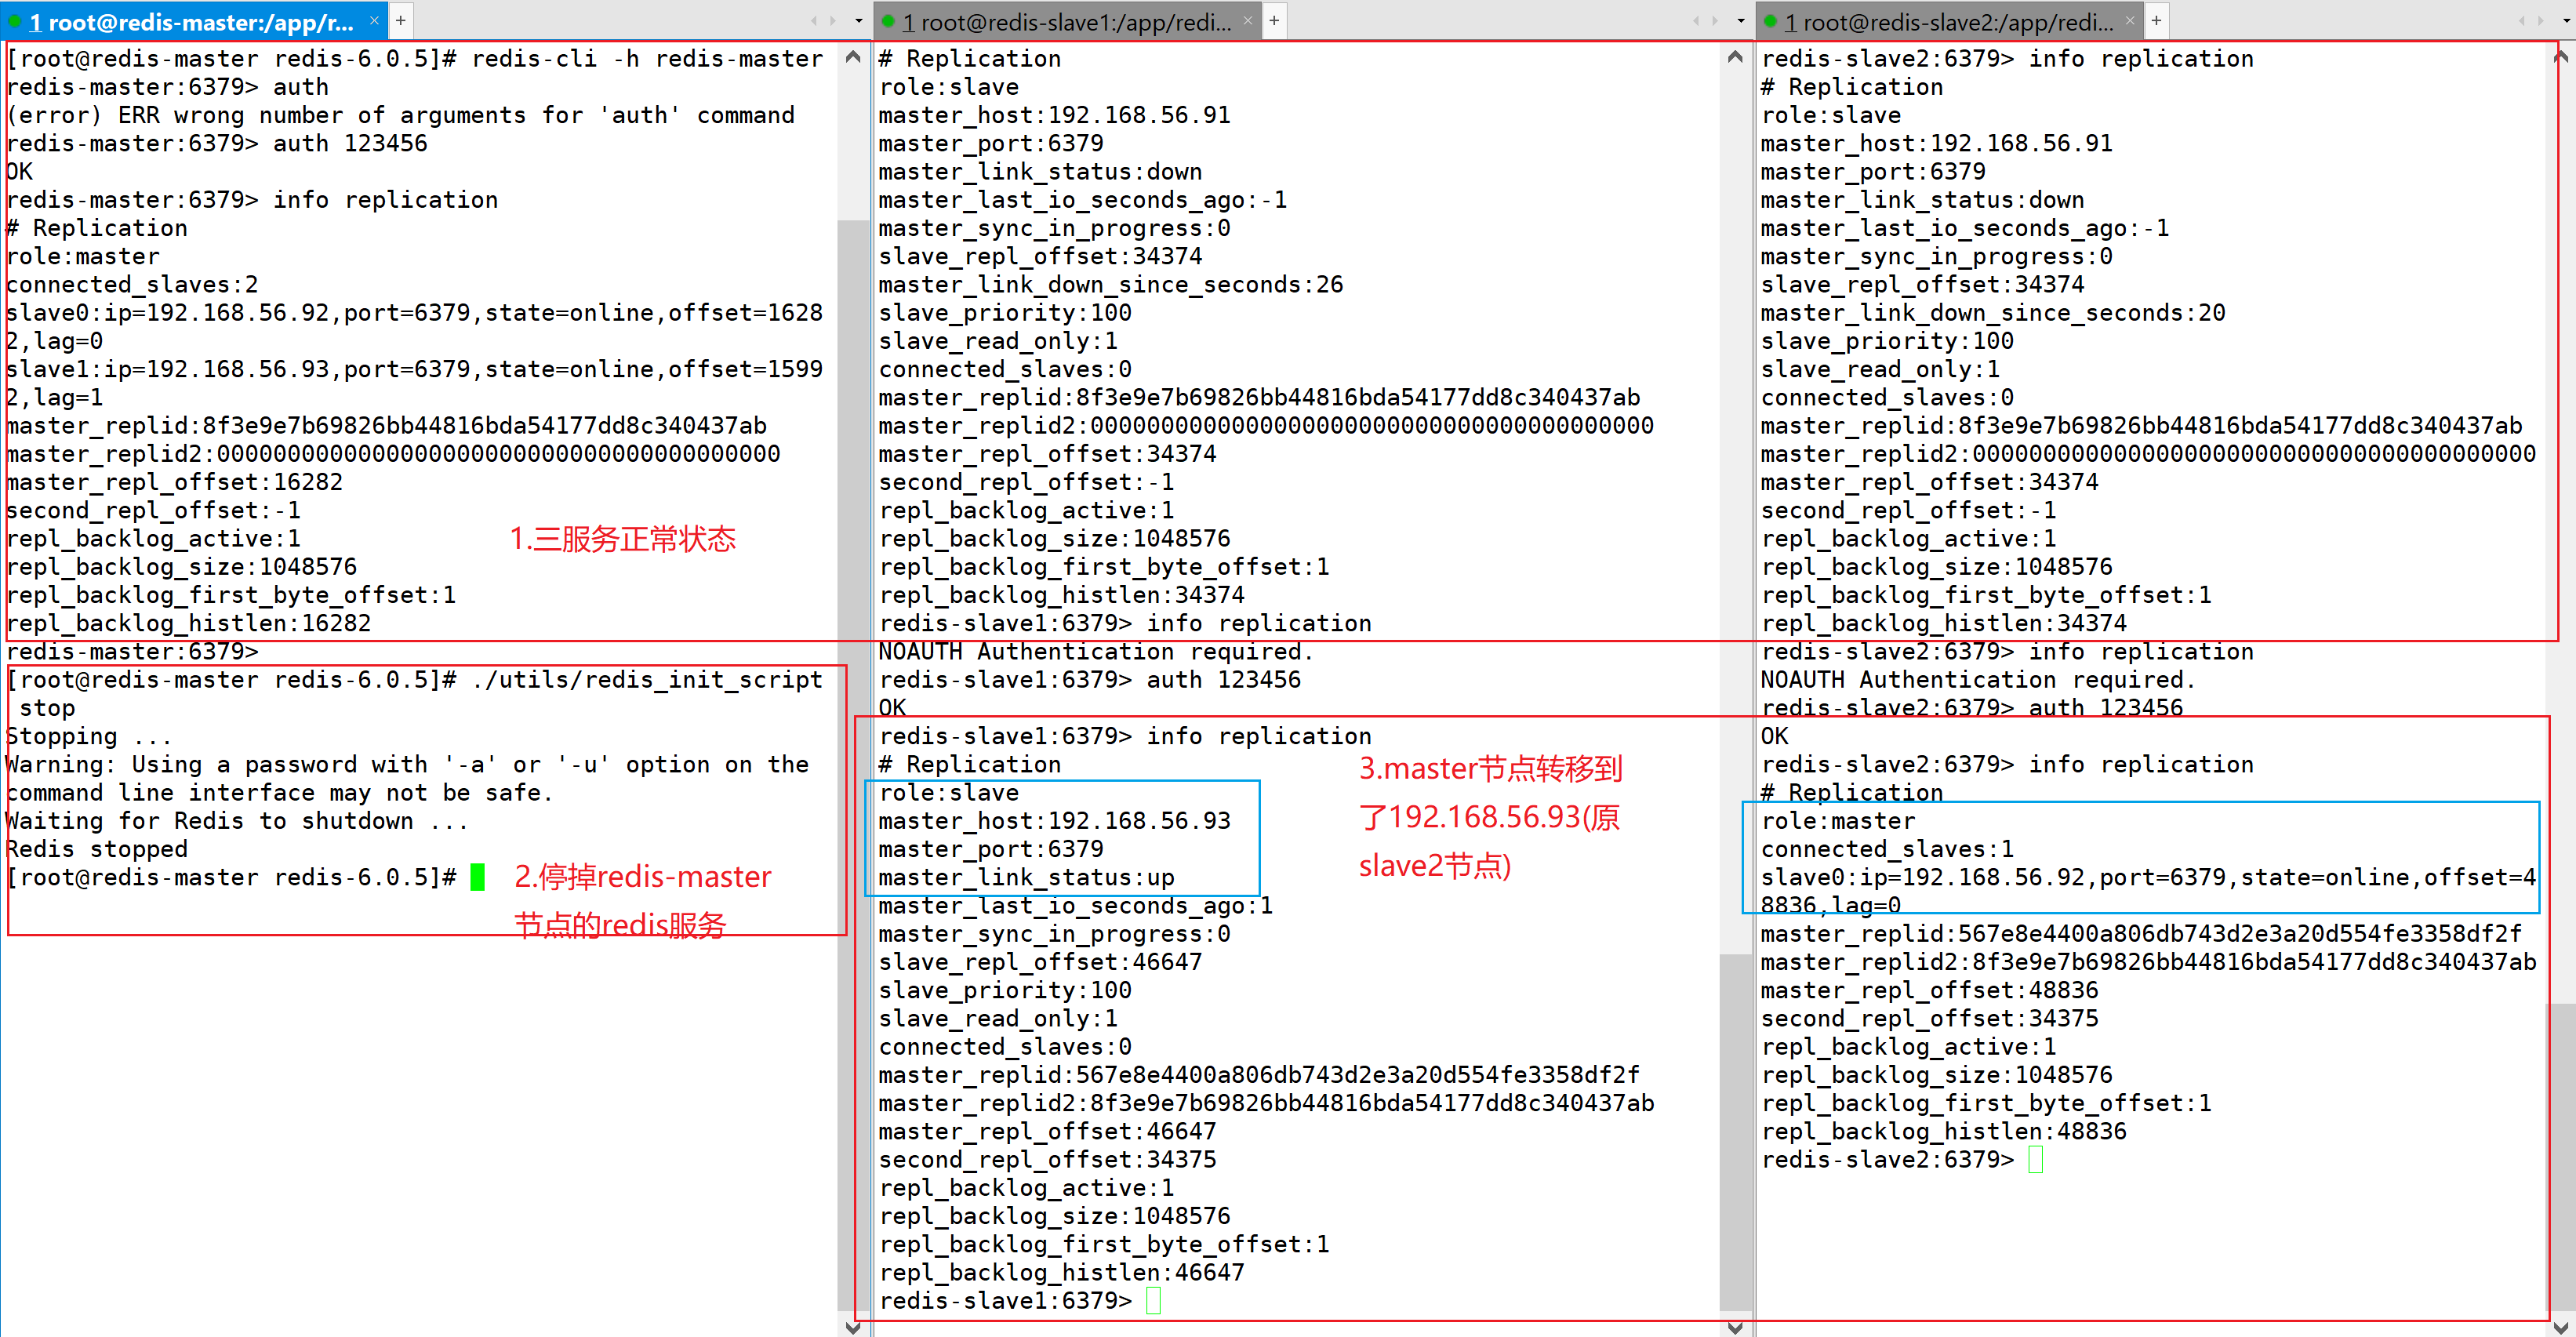Click 'master_host:192.168.56.93' in slave1 pane
Image resolution: width=2576 pixels, height=1337 pixels.
coord(1055,820)
